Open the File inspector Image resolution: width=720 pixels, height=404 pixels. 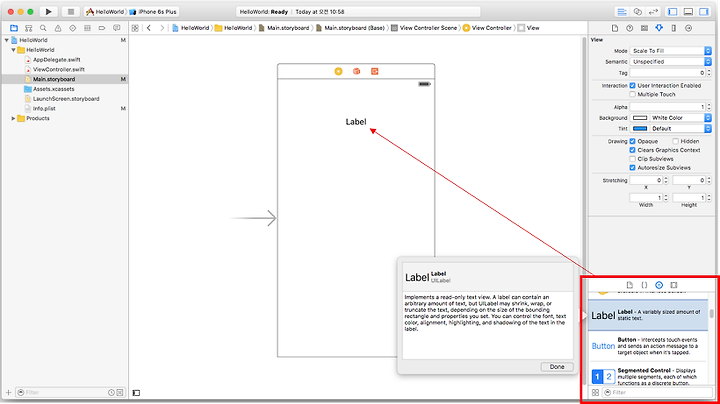615,28
